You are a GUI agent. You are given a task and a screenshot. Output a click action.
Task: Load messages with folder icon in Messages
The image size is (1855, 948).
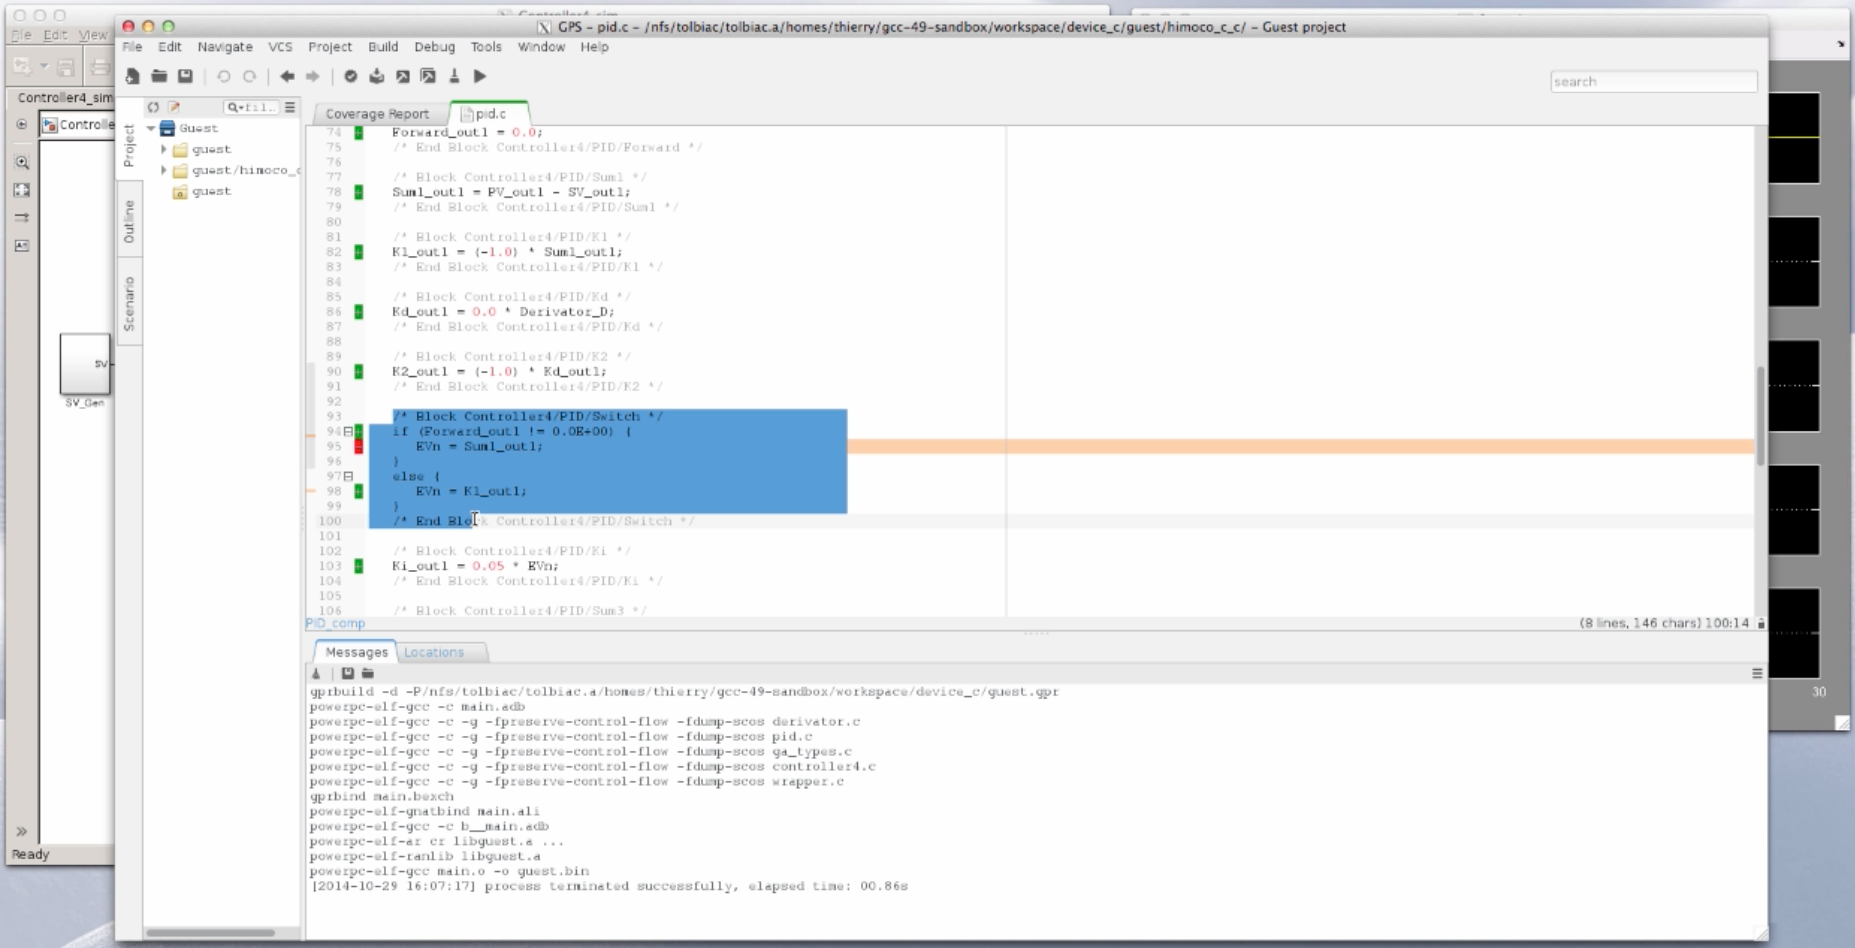(x=367, y=674)
